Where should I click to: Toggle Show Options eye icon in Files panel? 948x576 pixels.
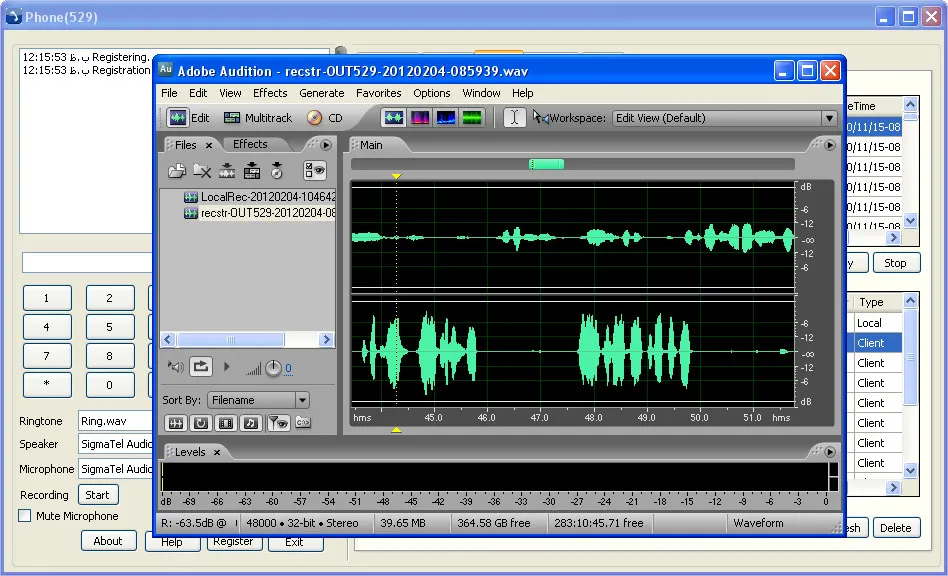(x=314, y=170)
